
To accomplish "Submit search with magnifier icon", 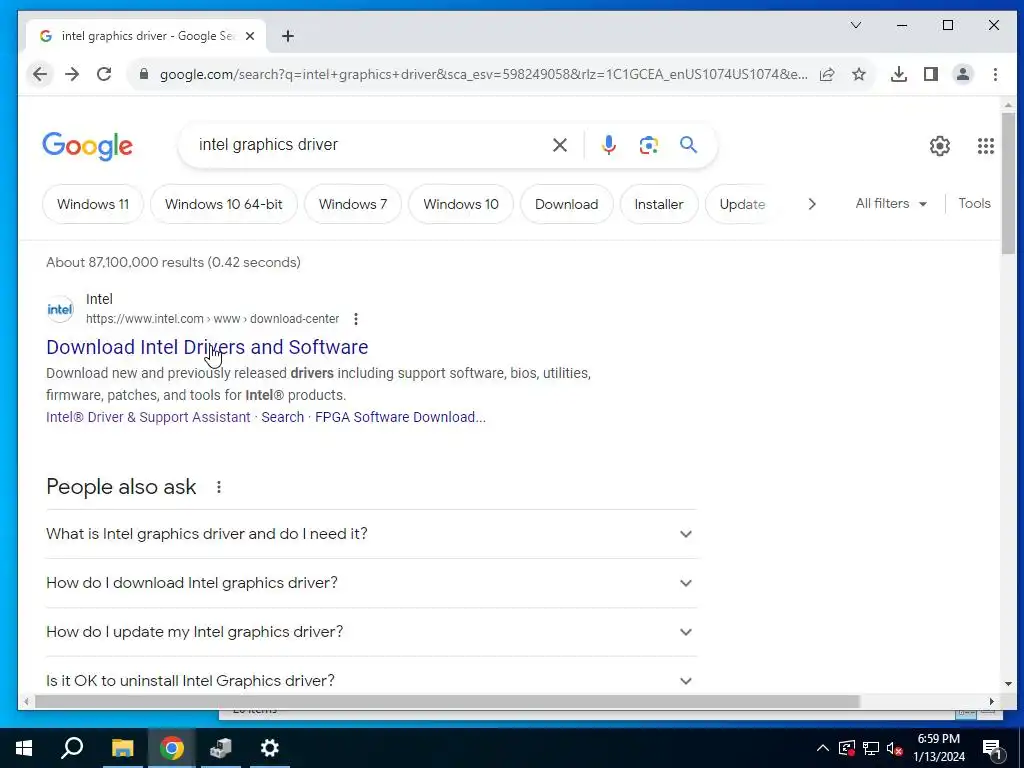I will click(688, 145).
